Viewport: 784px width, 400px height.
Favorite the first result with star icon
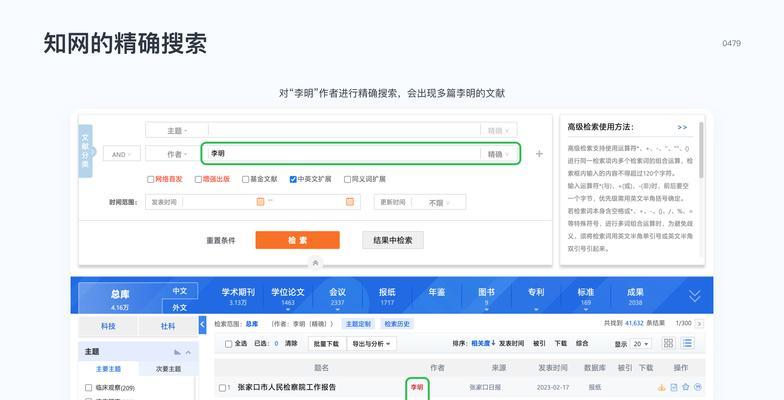pyautogui.click(x=686, y=386)
